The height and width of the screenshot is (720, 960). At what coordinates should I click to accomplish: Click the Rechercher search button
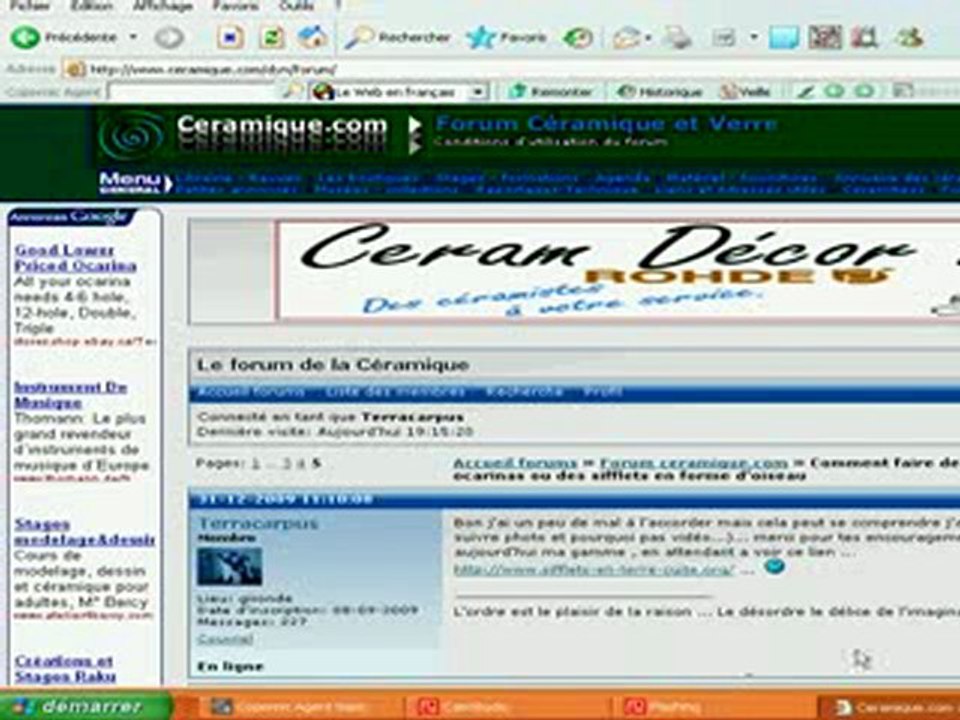[x=397, y=38]
